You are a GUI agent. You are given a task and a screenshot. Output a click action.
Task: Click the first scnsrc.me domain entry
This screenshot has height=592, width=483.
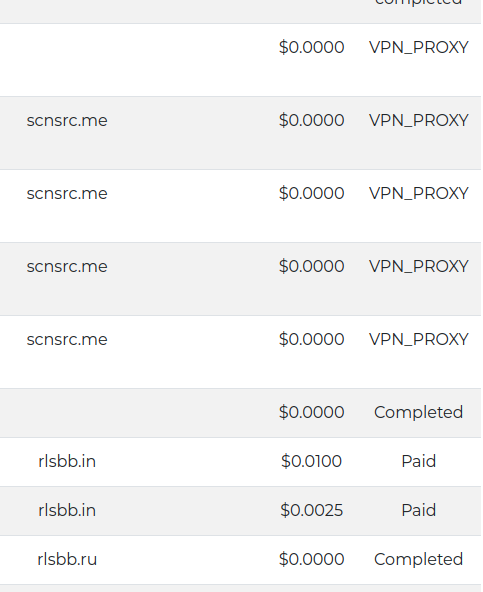point(67,120)
